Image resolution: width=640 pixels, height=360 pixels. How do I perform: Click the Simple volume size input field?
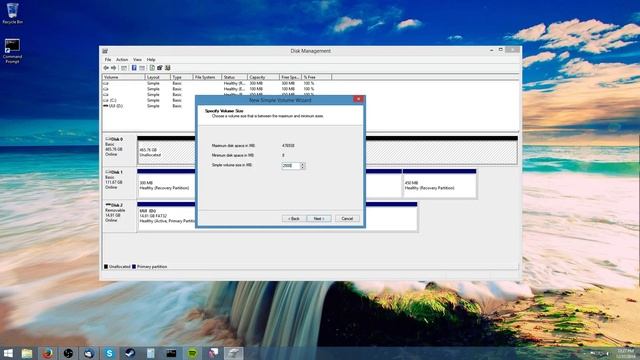tap(291, 166)
